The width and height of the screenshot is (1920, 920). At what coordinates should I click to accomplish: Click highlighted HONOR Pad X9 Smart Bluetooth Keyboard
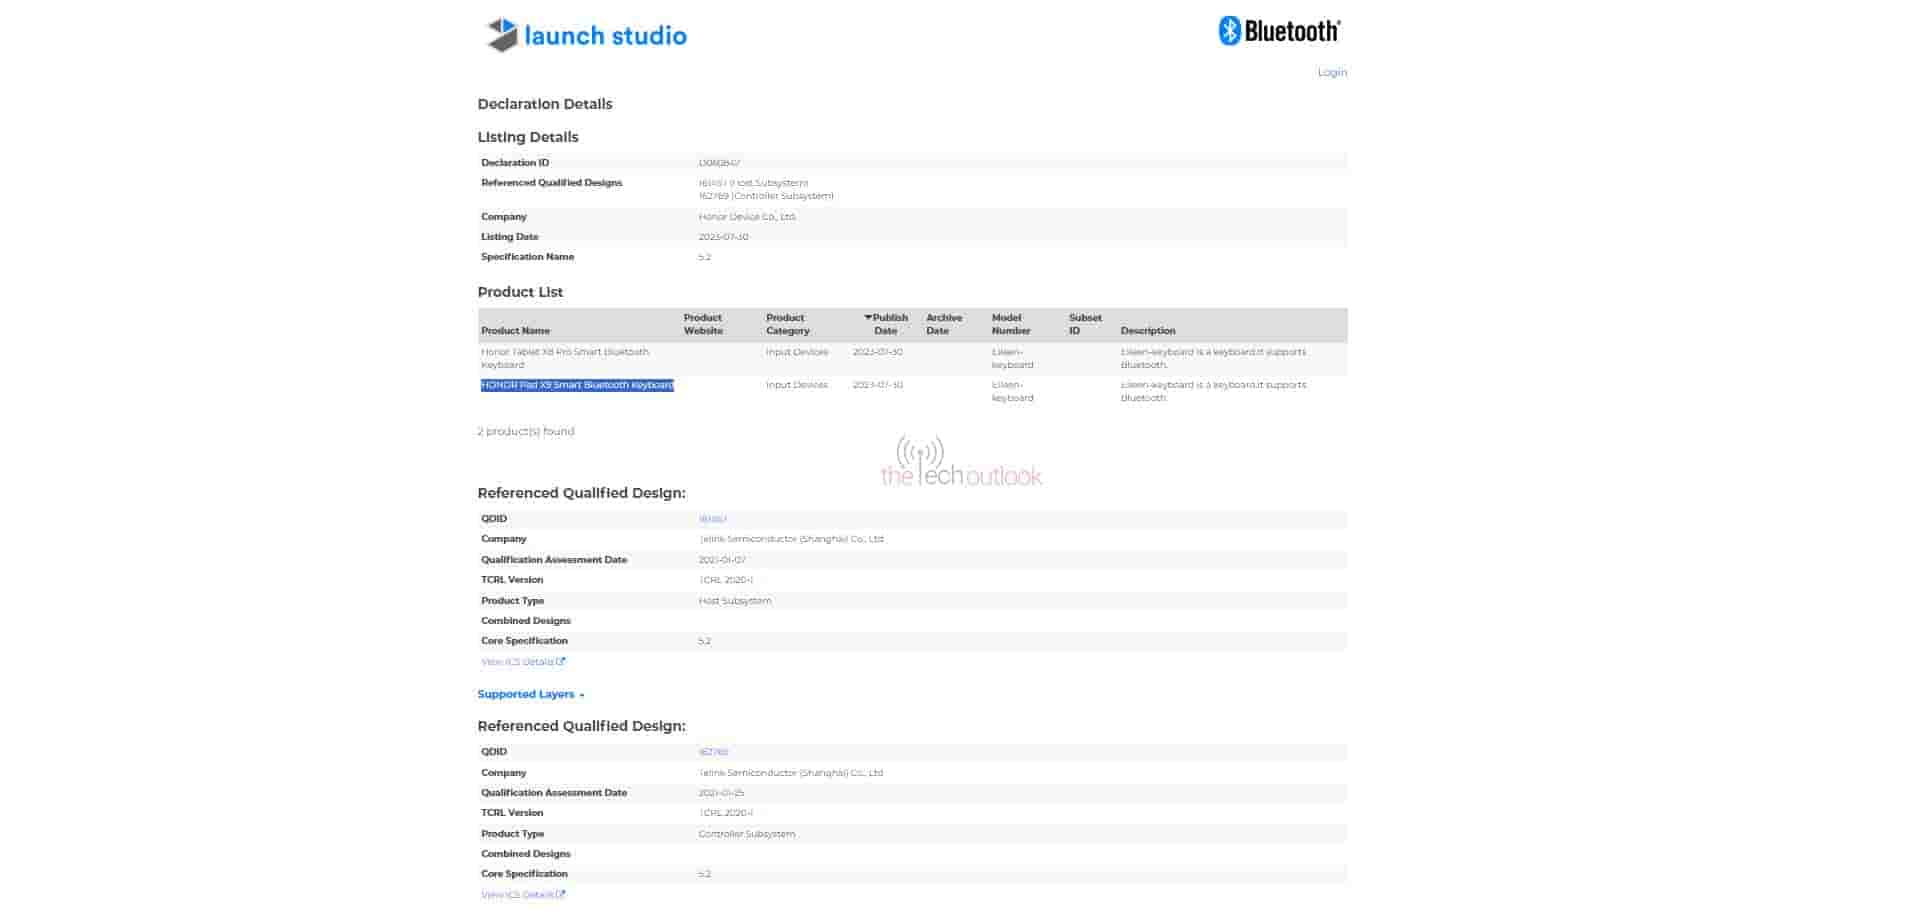tap(577, 385)
